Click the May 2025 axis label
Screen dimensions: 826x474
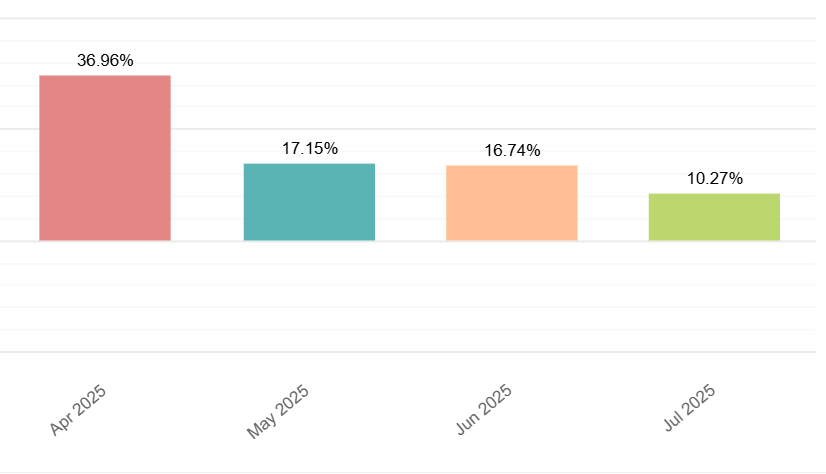278,411
